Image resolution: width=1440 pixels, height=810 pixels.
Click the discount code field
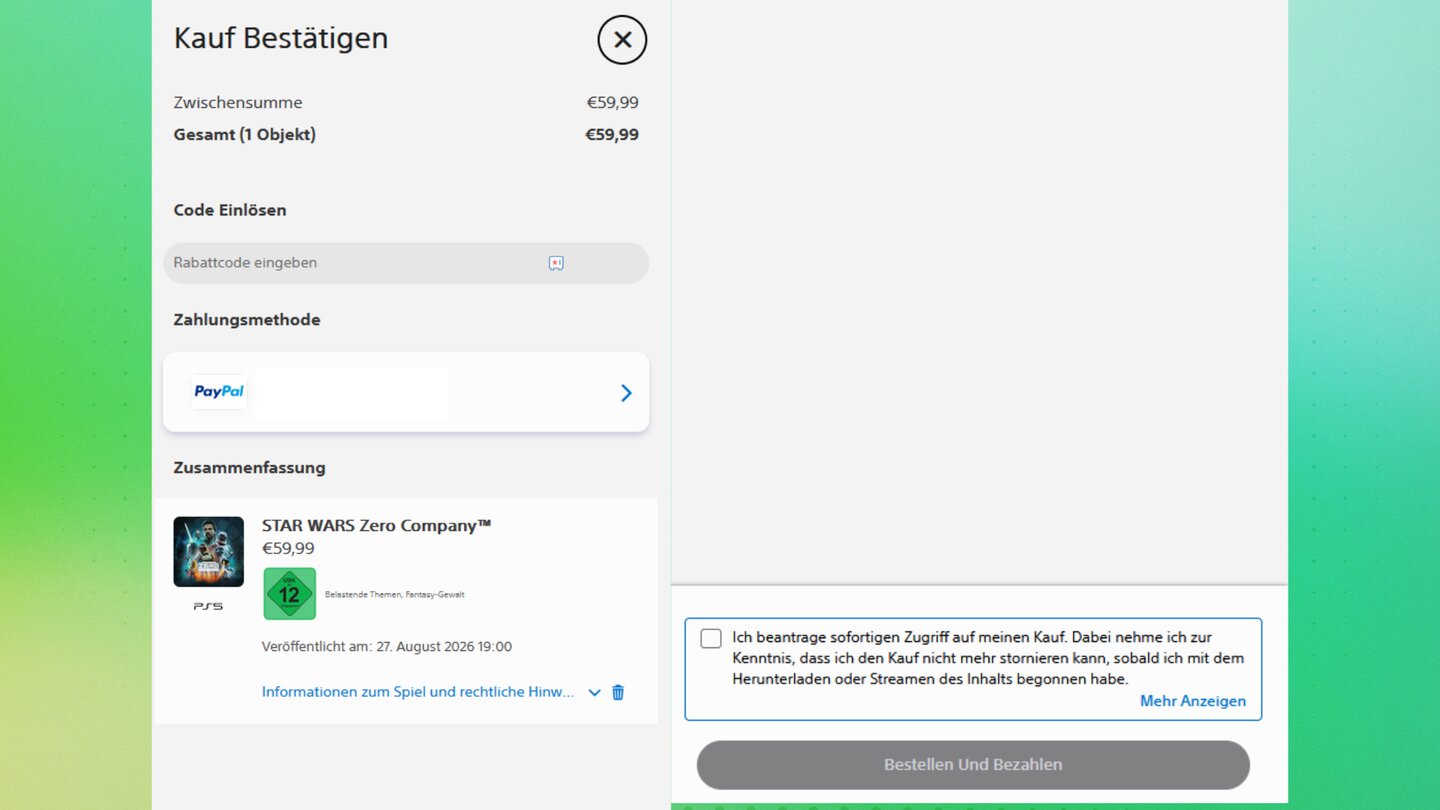406,263
